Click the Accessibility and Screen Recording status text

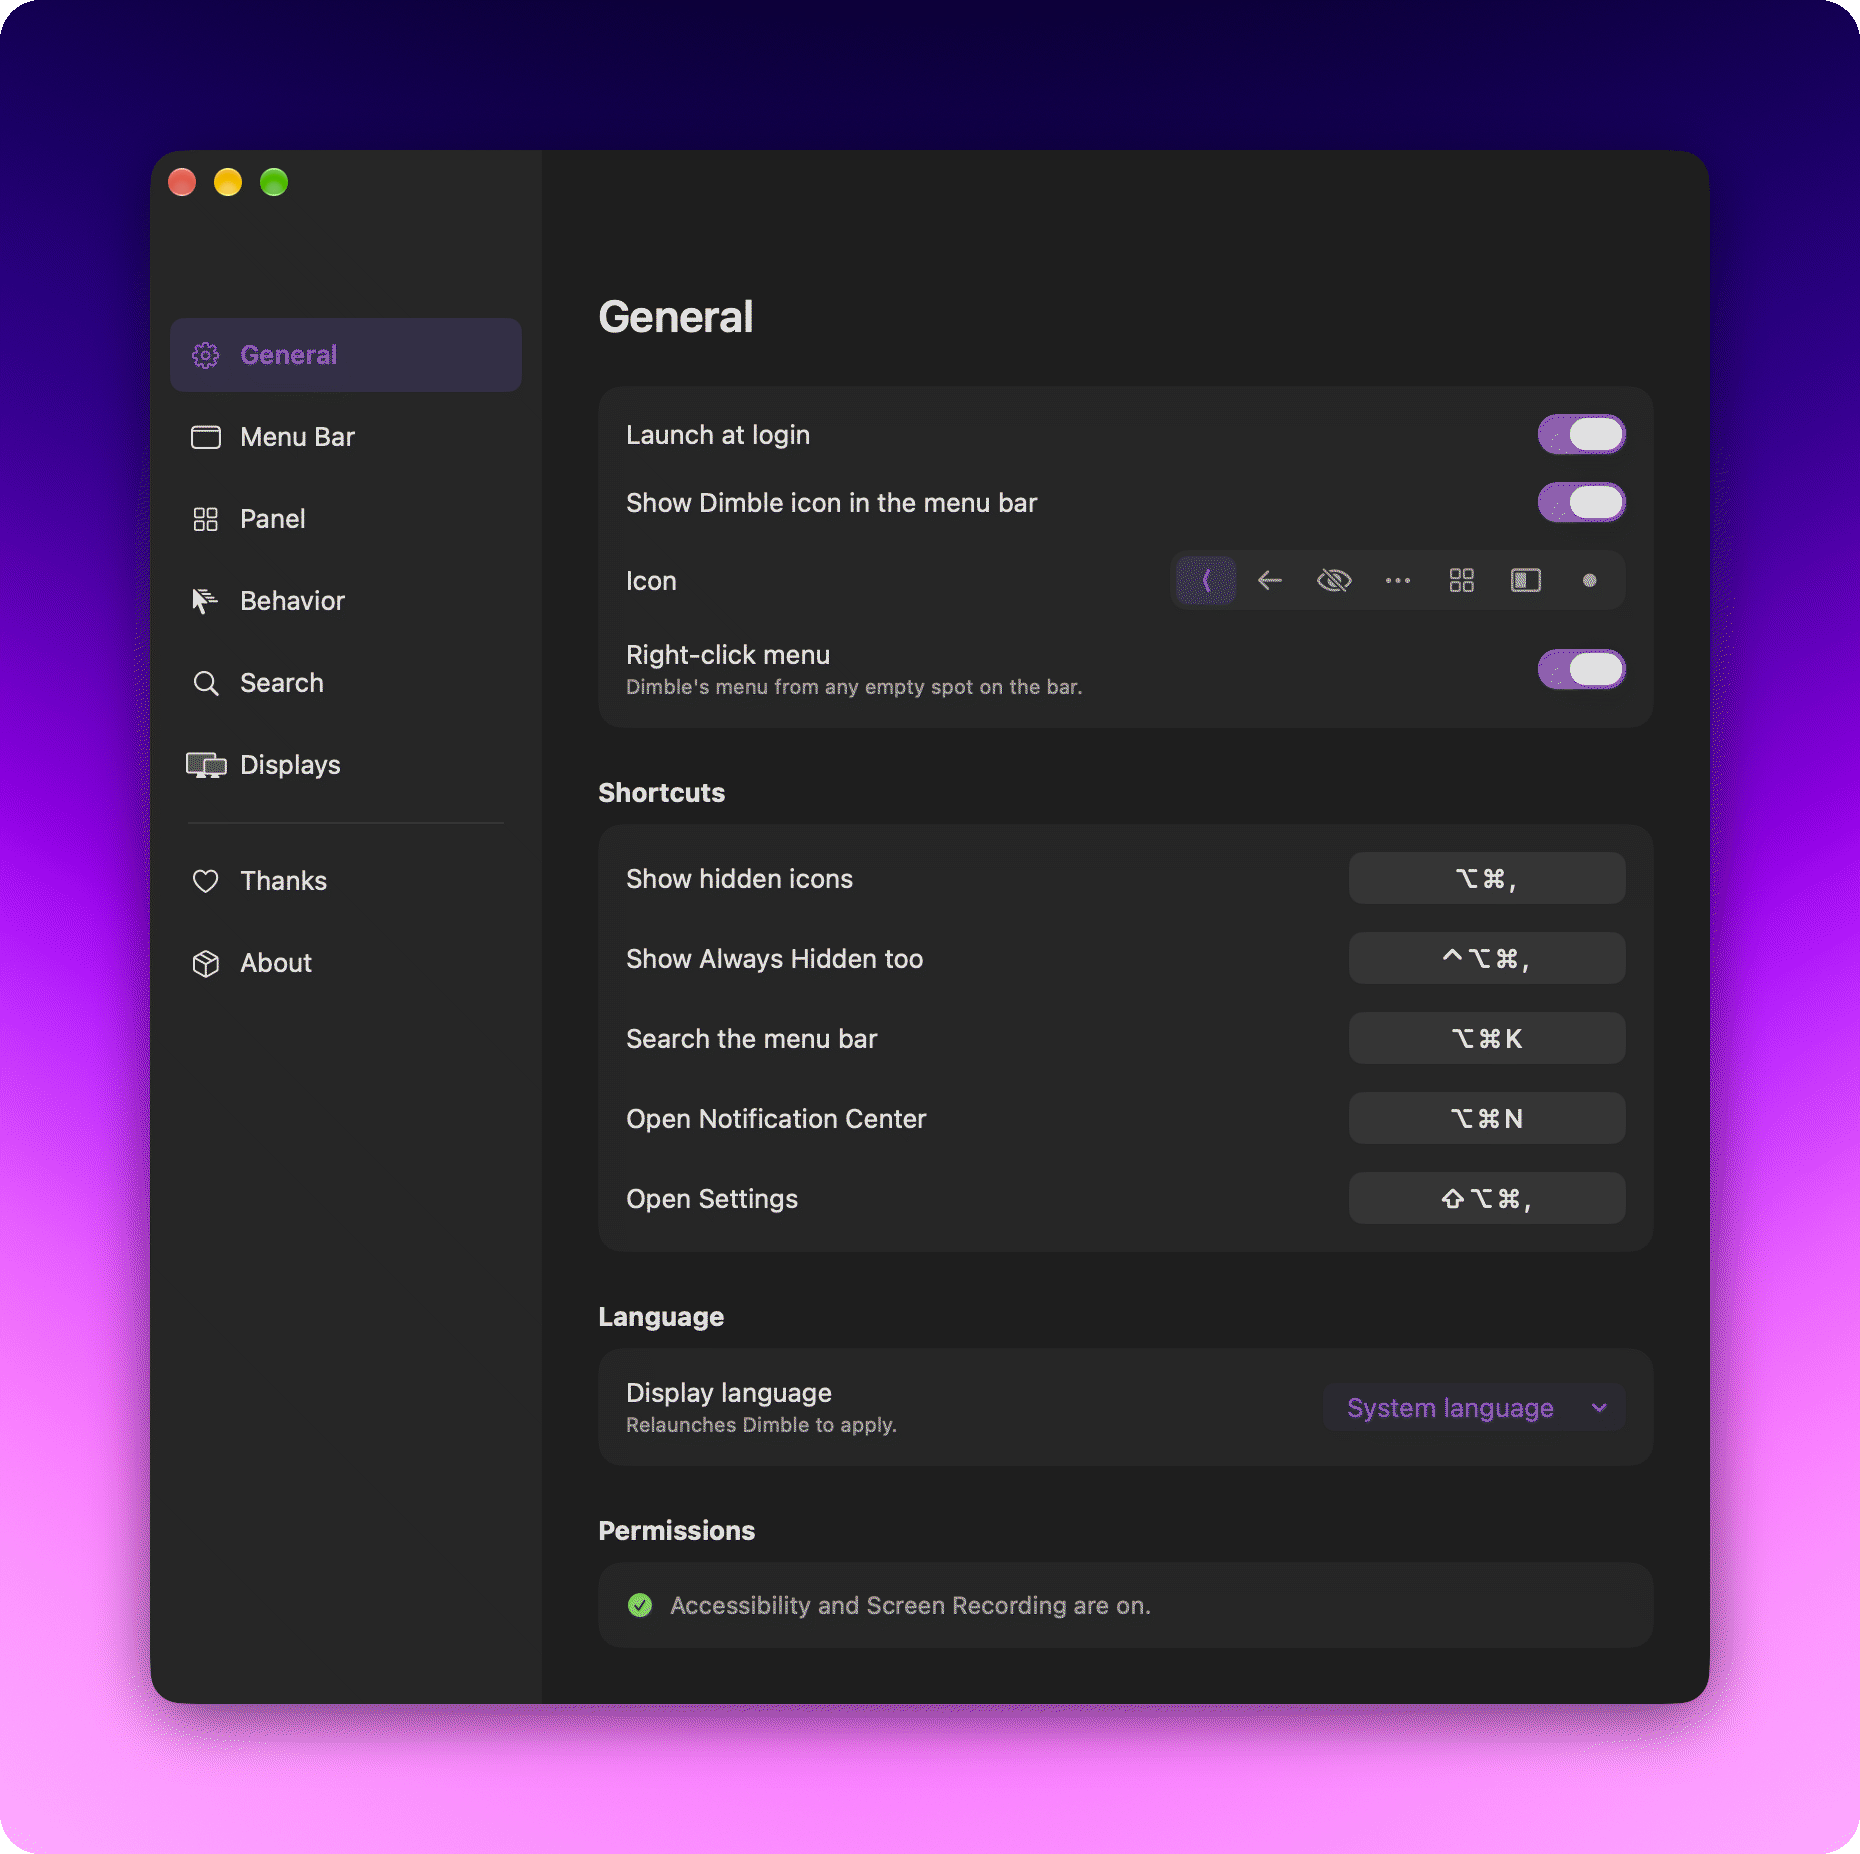coord(910,1605)
